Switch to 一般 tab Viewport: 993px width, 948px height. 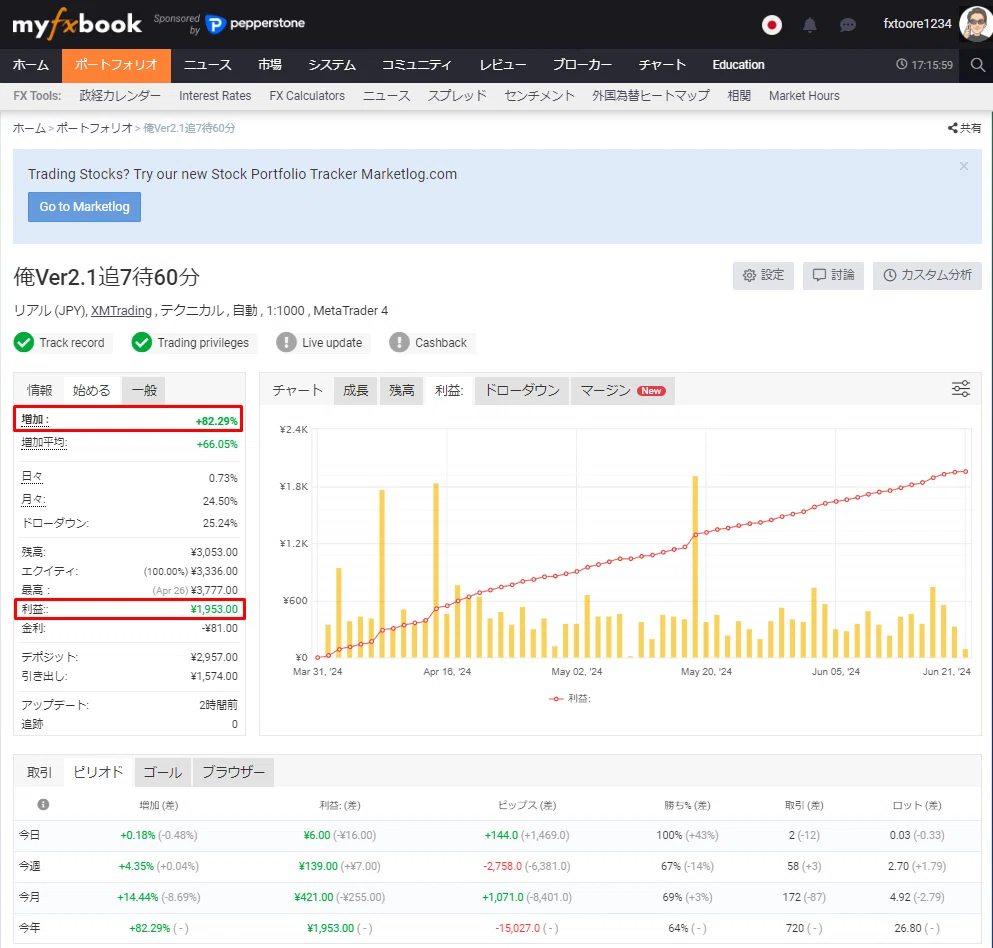tap(144, 390)
